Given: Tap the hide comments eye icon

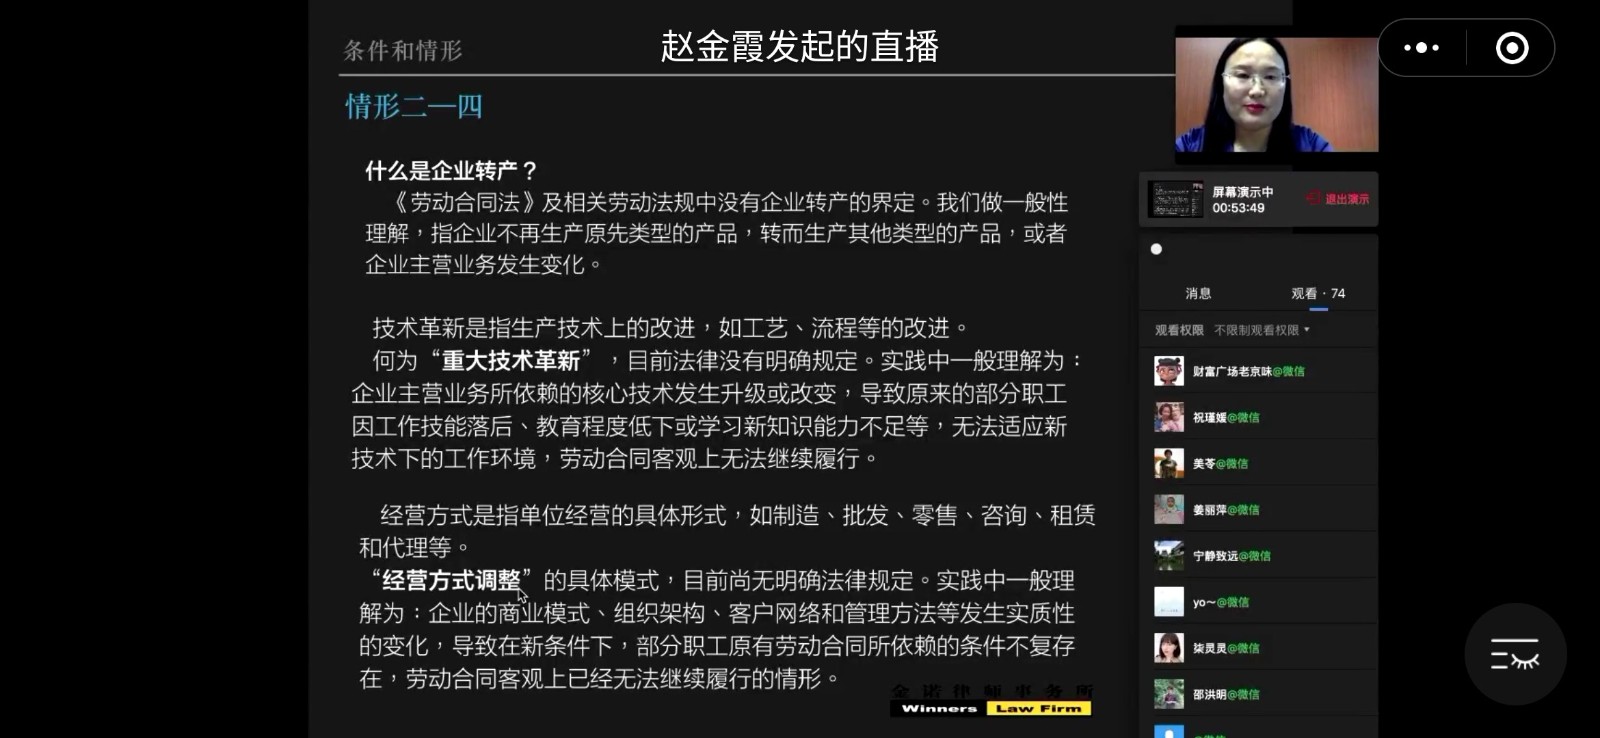Looking at the screenshot, I should [x=1515, y=653].
